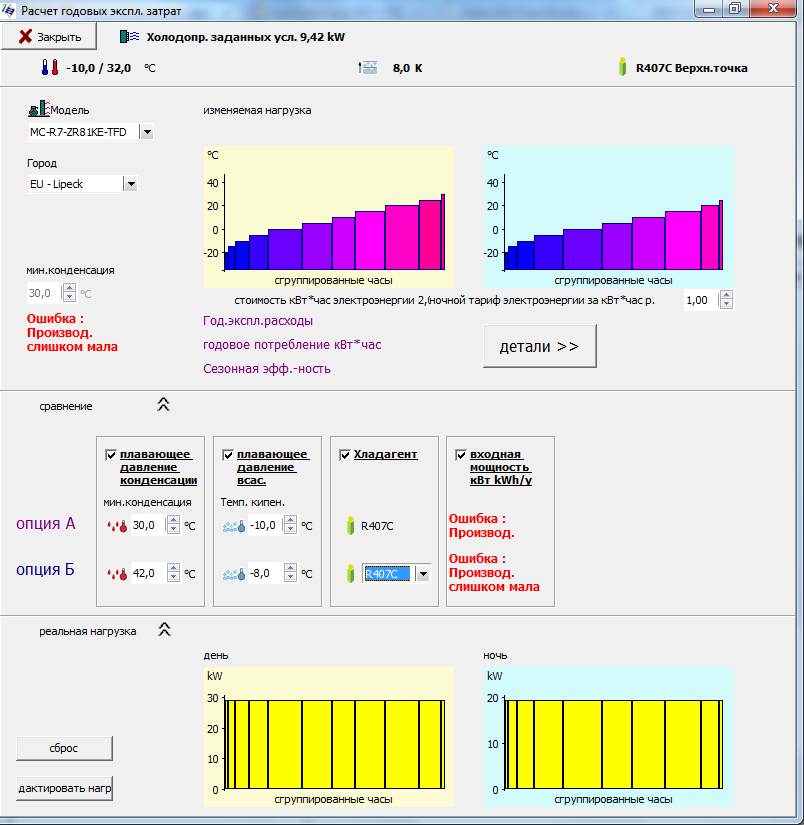This screenshot has width=804, height=825.
Task: Click the compressor model icon next to Модель
Action: coord(39,109)
